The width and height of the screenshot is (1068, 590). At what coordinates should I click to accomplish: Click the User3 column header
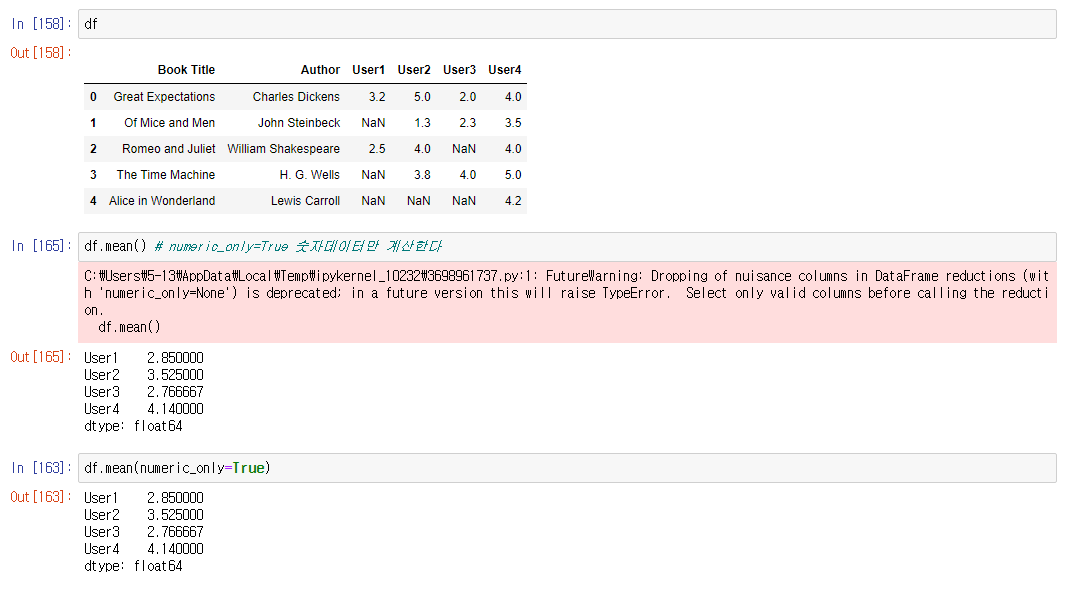pyautogui.click(x=460, y=69)
